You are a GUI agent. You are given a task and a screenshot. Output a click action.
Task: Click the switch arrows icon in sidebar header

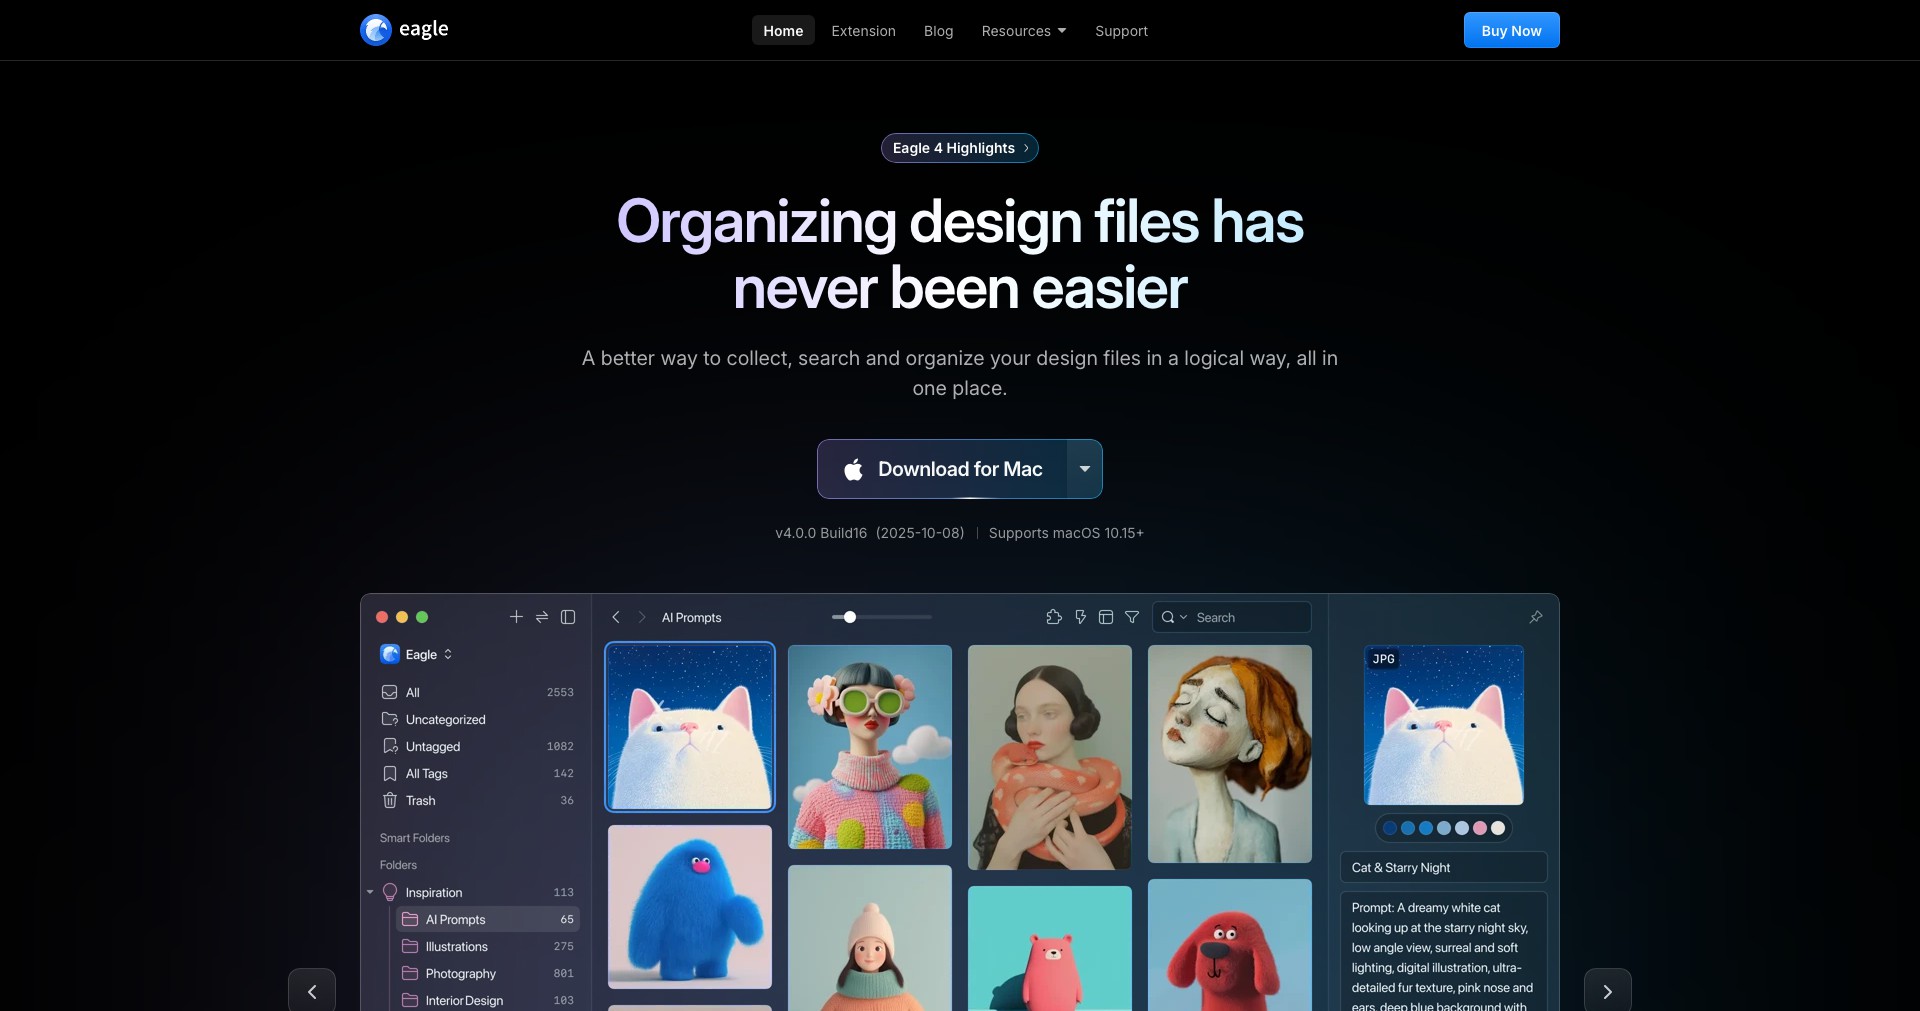pos(542,617)
